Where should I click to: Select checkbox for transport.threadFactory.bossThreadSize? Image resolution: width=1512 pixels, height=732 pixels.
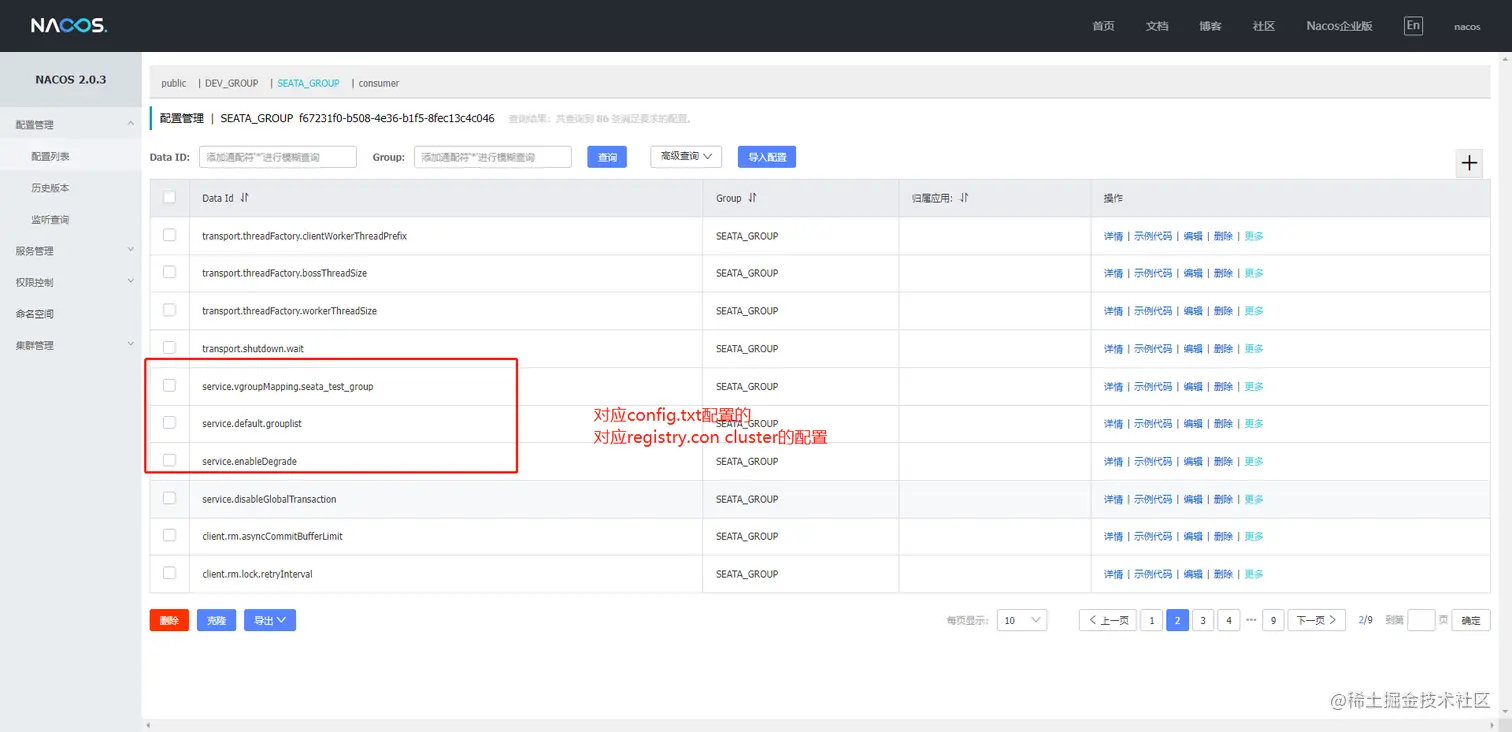[x=169, y=272]
